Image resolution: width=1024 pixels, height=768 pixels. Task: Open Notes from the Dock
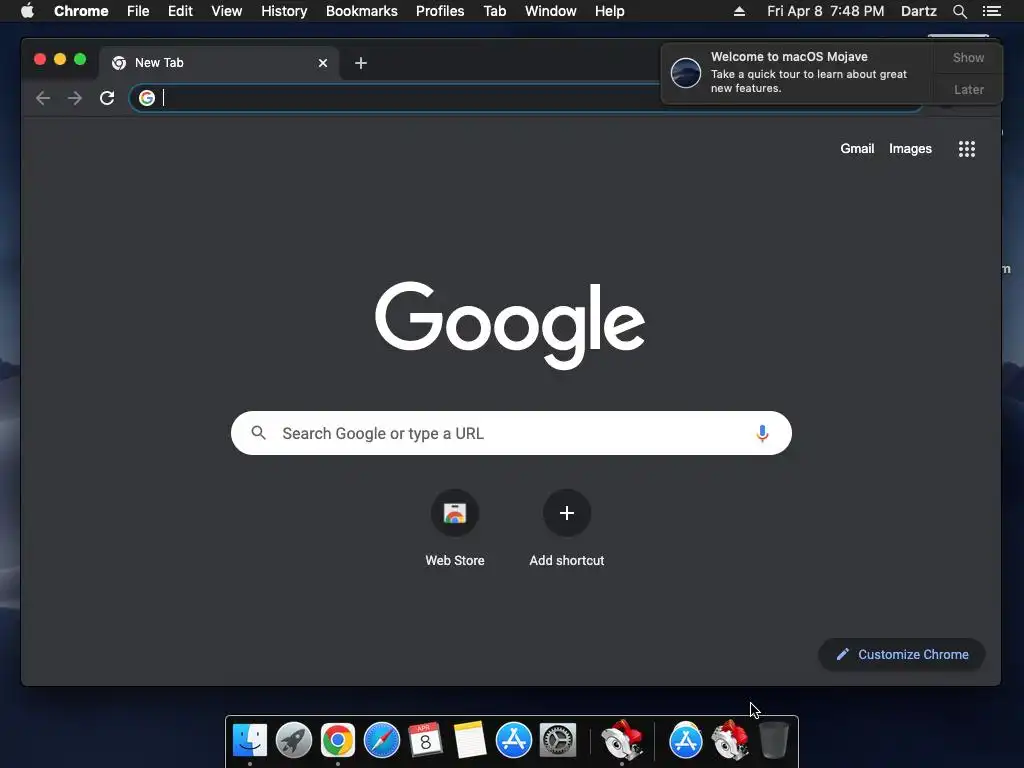470,741
